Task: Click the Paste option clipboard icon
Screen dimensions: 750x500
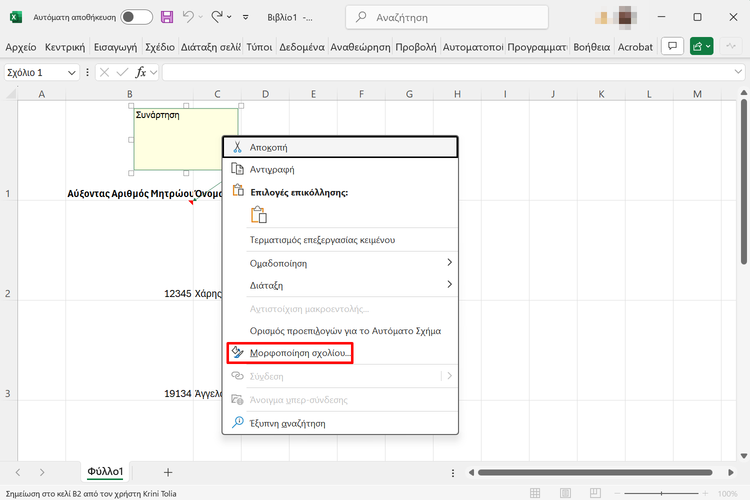Action: pyautogui.click(x=259, y=215)
